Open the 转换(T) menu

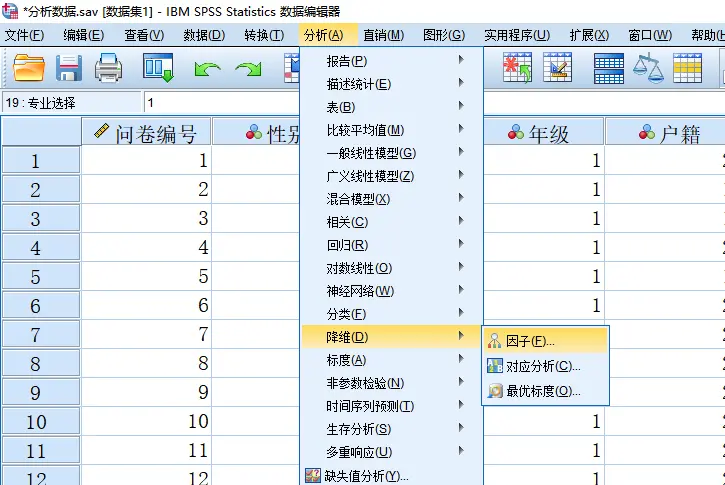(264, 35)
